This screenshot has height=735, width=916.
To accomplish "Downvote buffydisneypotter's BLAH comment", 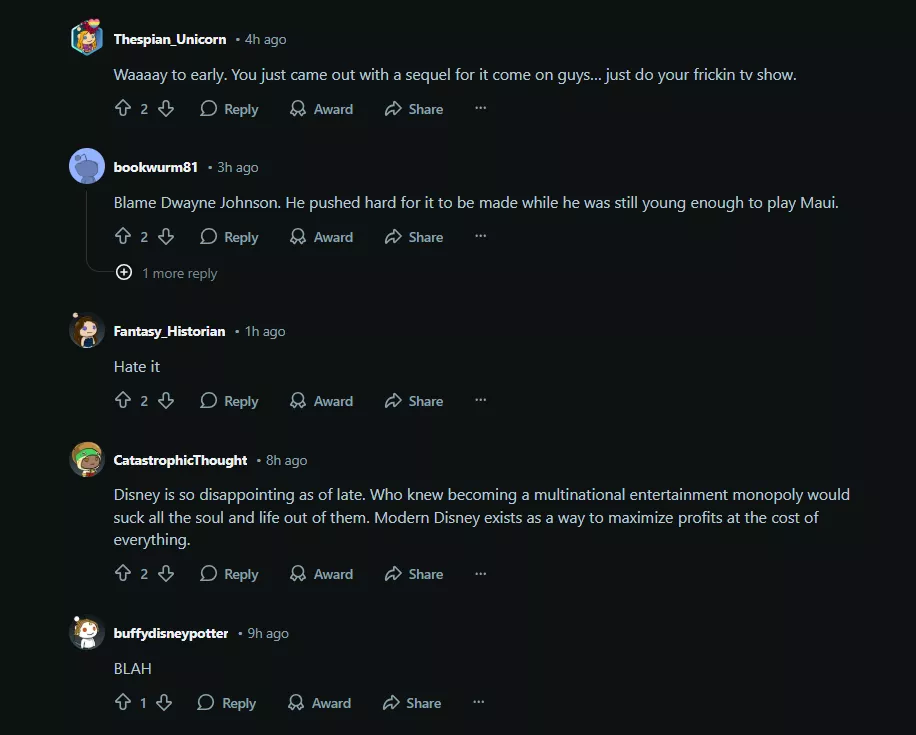I will 164,703.
